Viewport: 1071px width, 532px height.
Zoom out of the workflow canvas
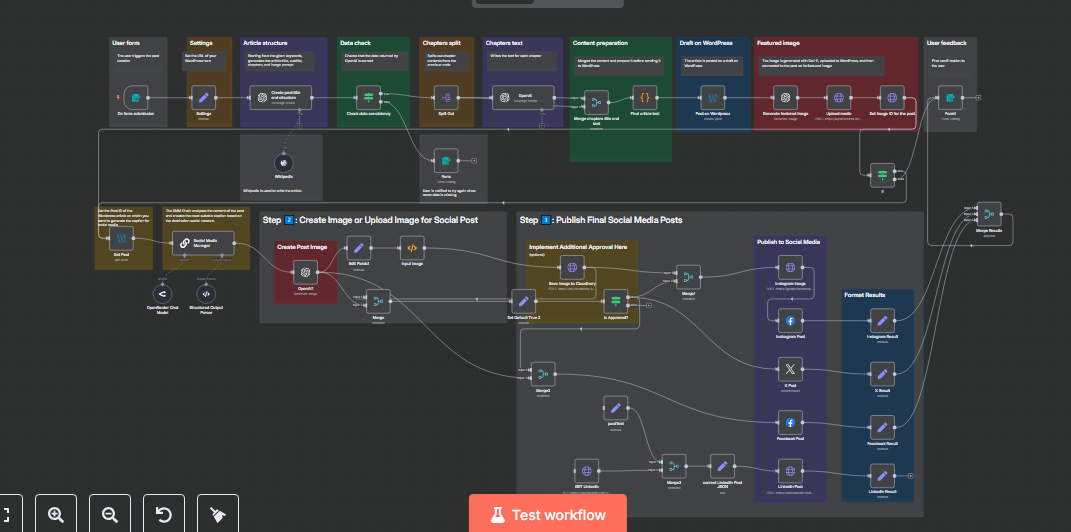[x=110, y=514]
